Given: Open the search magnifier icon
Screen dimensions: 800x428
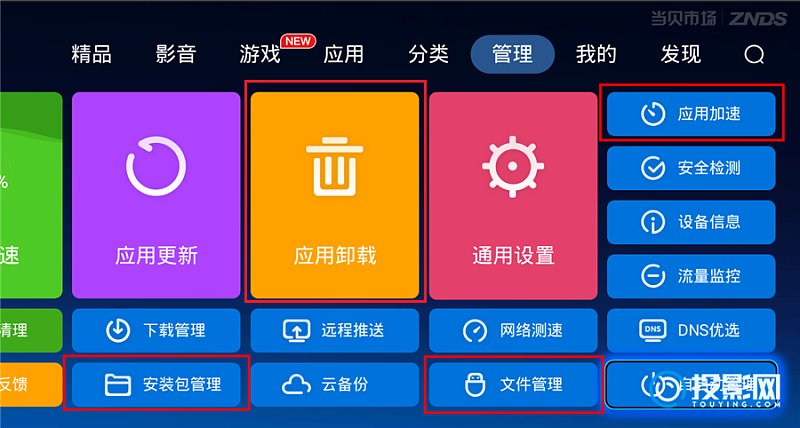Looking at the screenshot, I should 754,54.
